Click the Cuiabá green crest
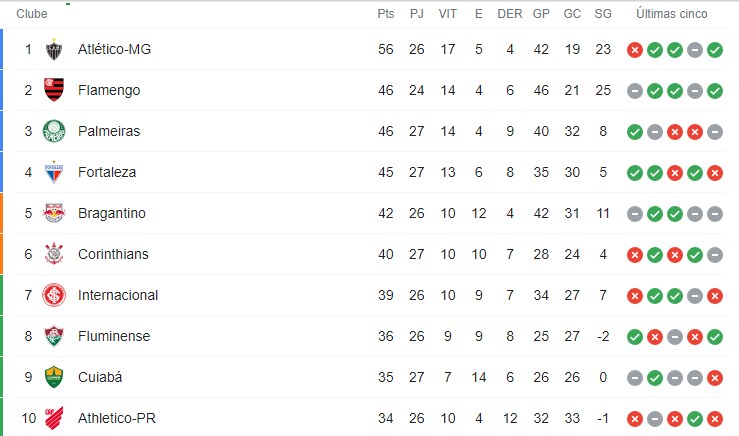The width and height of the screenshot is (739, 436). [x=54, y=377]
